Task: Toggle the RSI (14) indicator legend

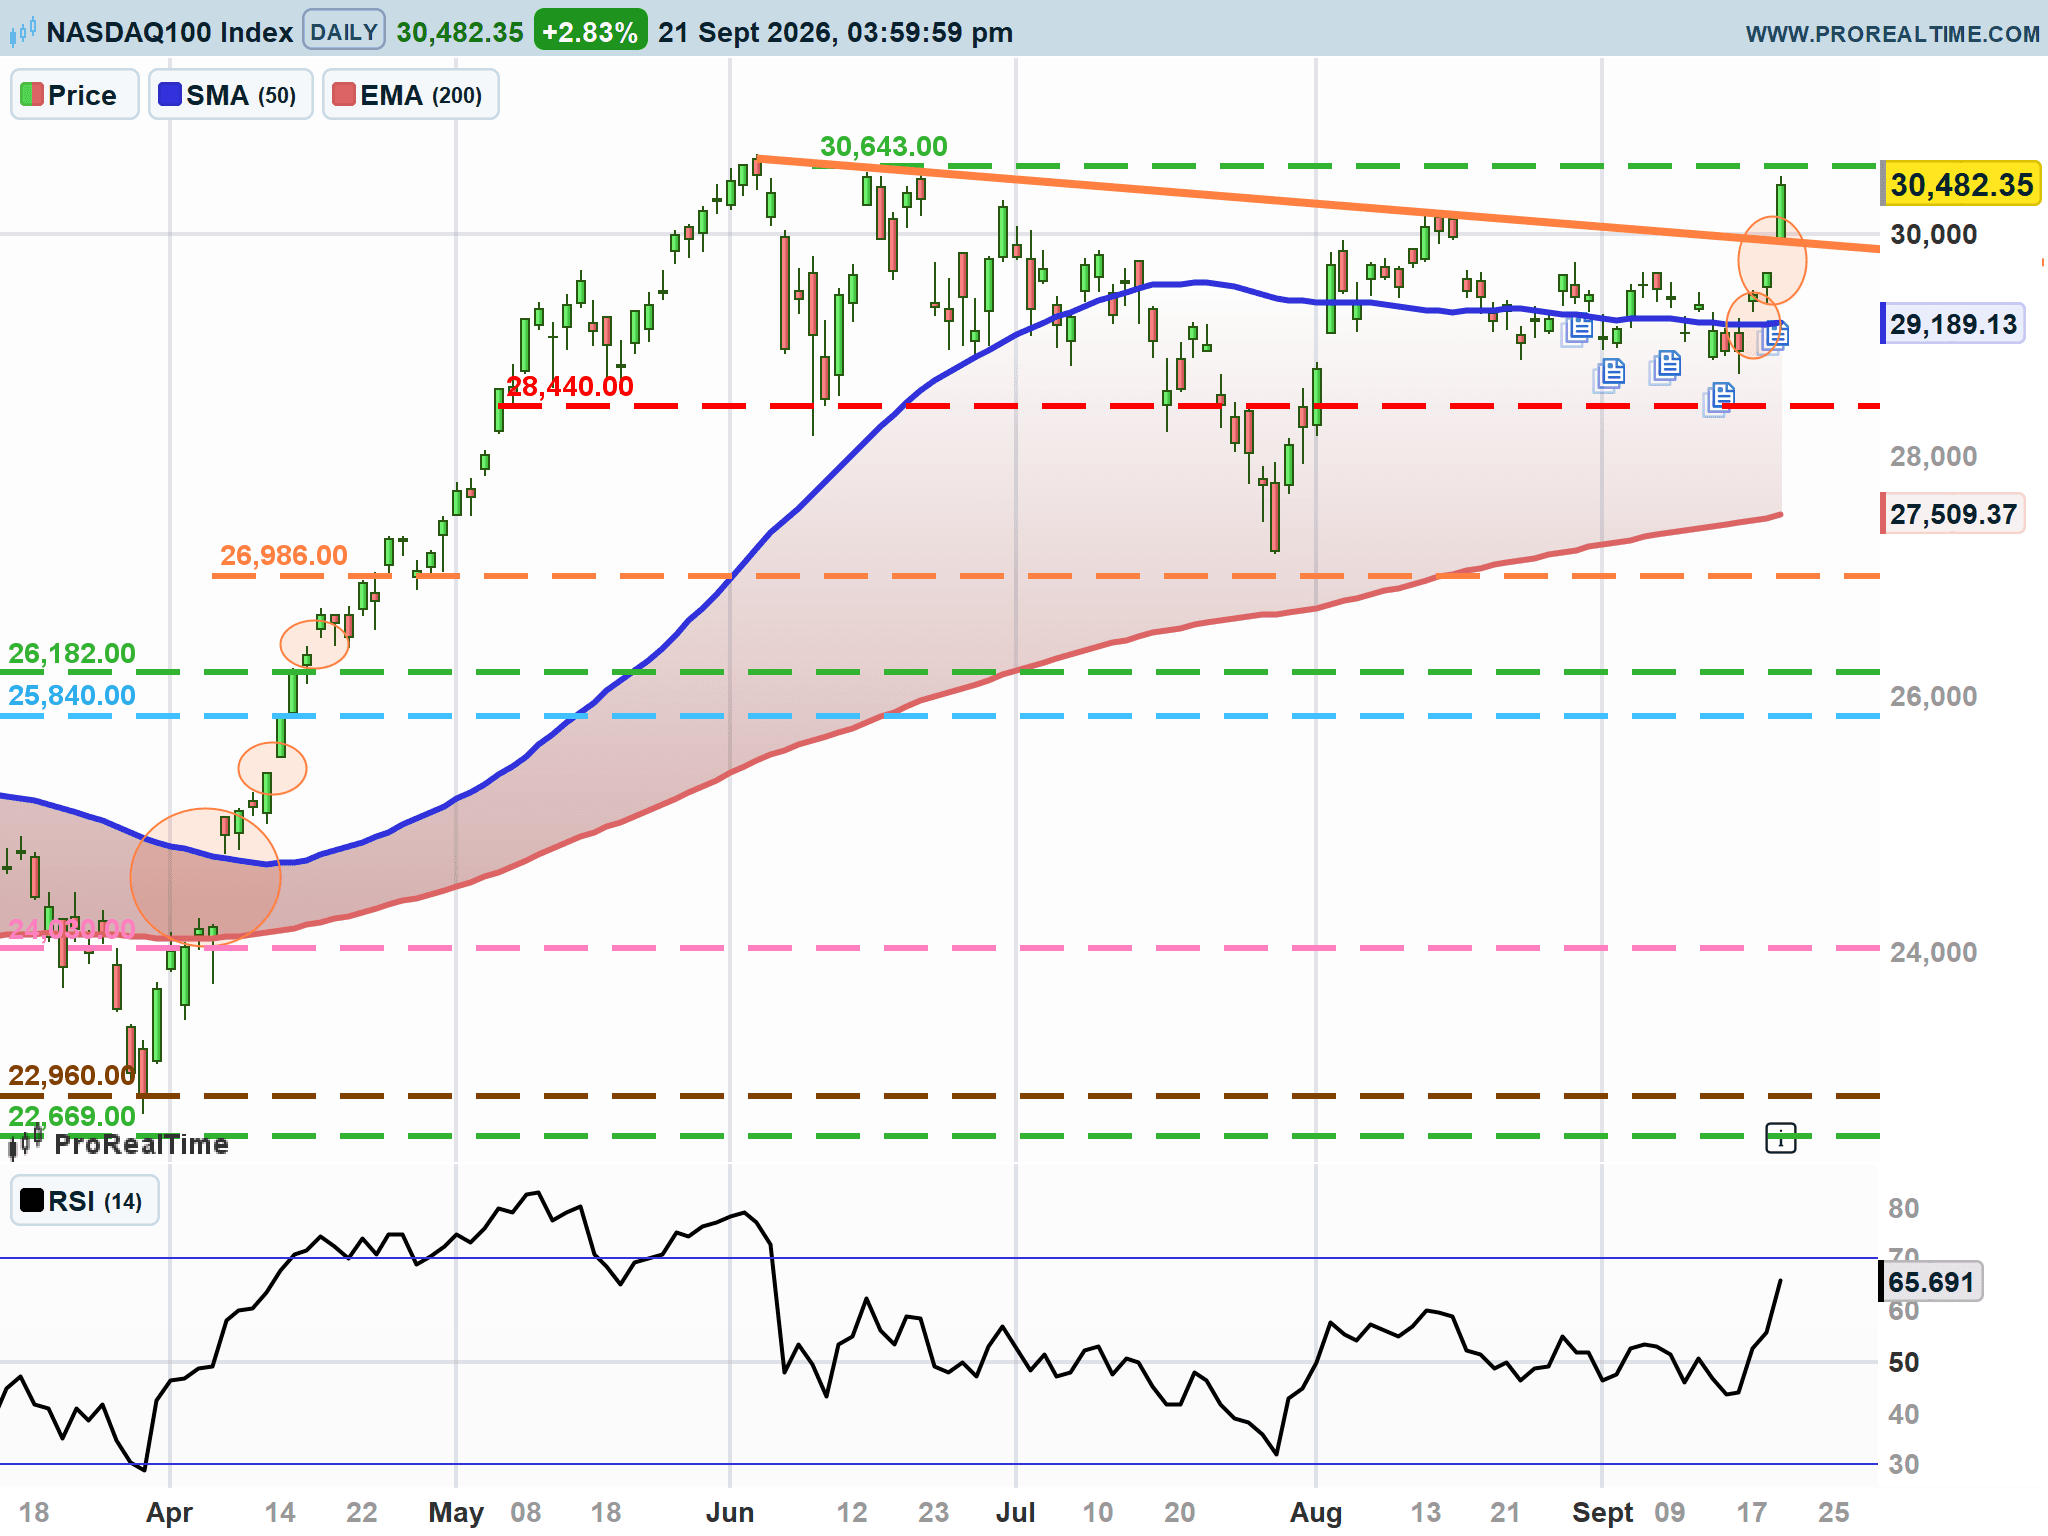Action: coord(85,1201)
